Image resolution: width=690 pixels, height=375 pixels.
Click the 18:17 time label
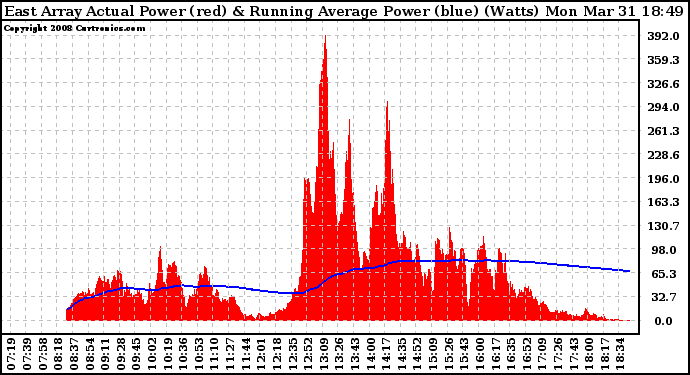[605, 354]
